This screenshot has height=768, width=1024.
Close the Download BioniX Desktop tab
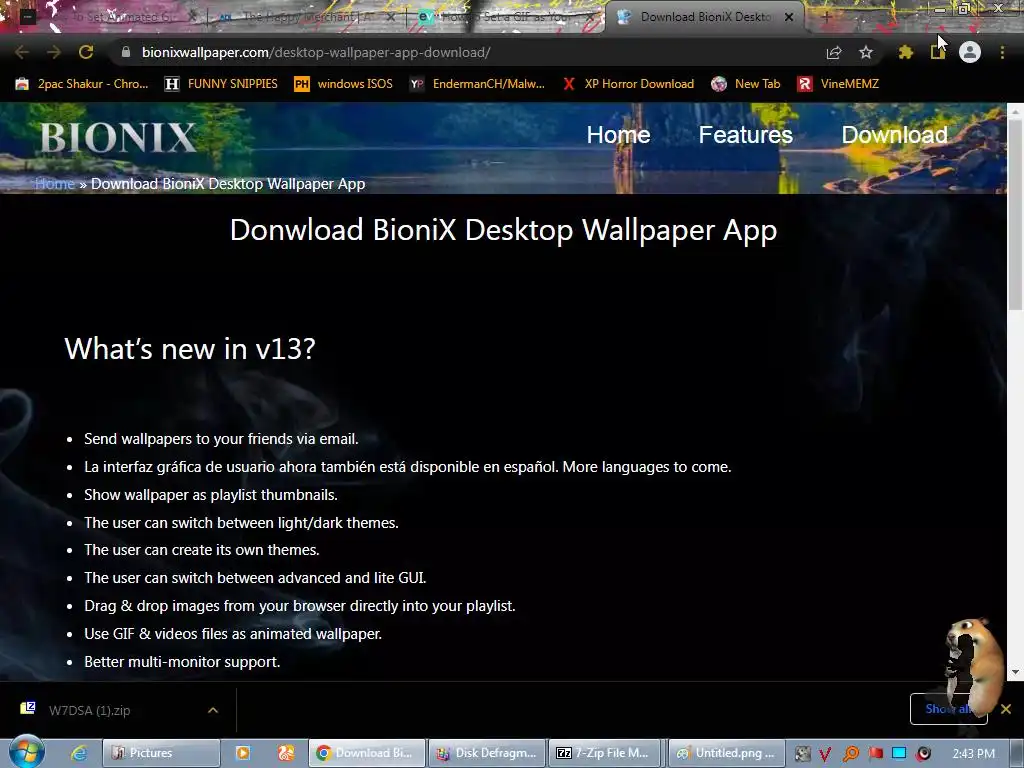[x=789, y=17]
